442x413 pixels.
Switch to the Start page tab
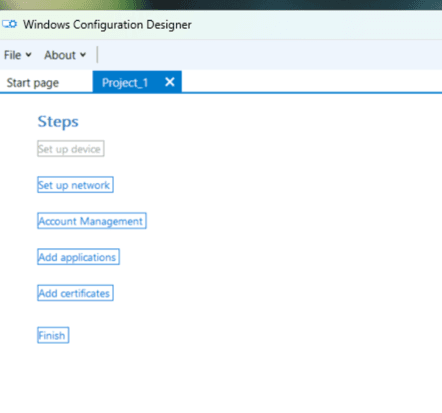point(33,83)
